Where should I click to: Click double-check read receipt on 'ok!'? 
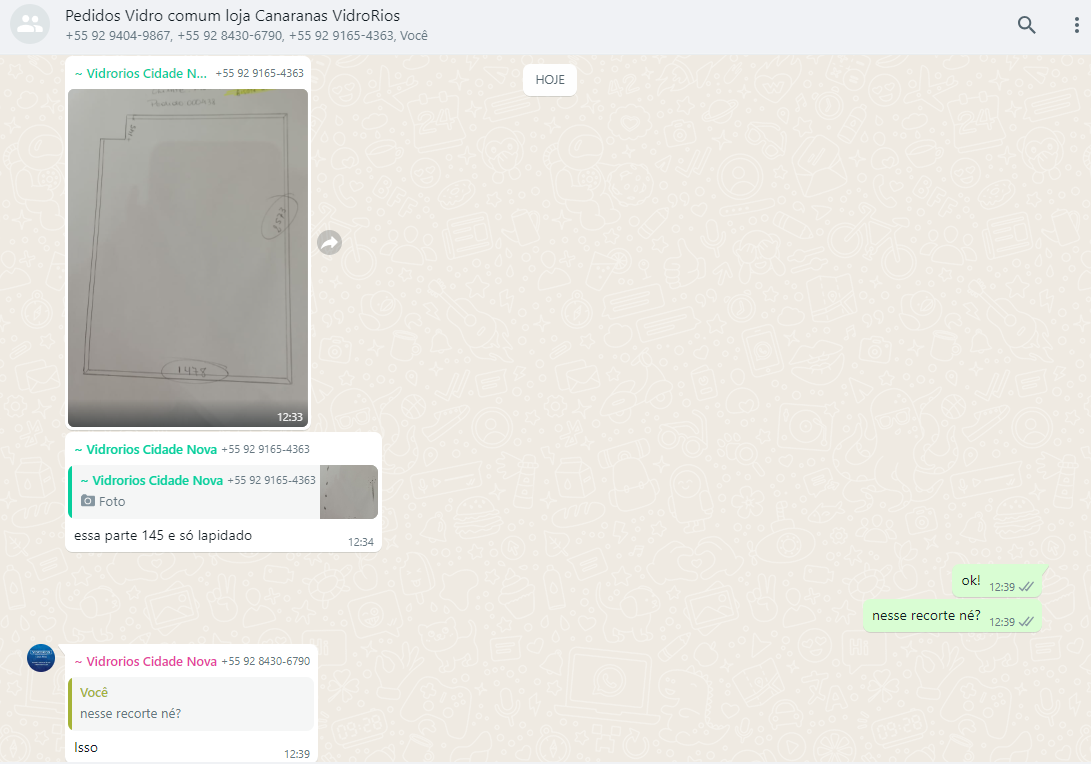coord(1026,587)
